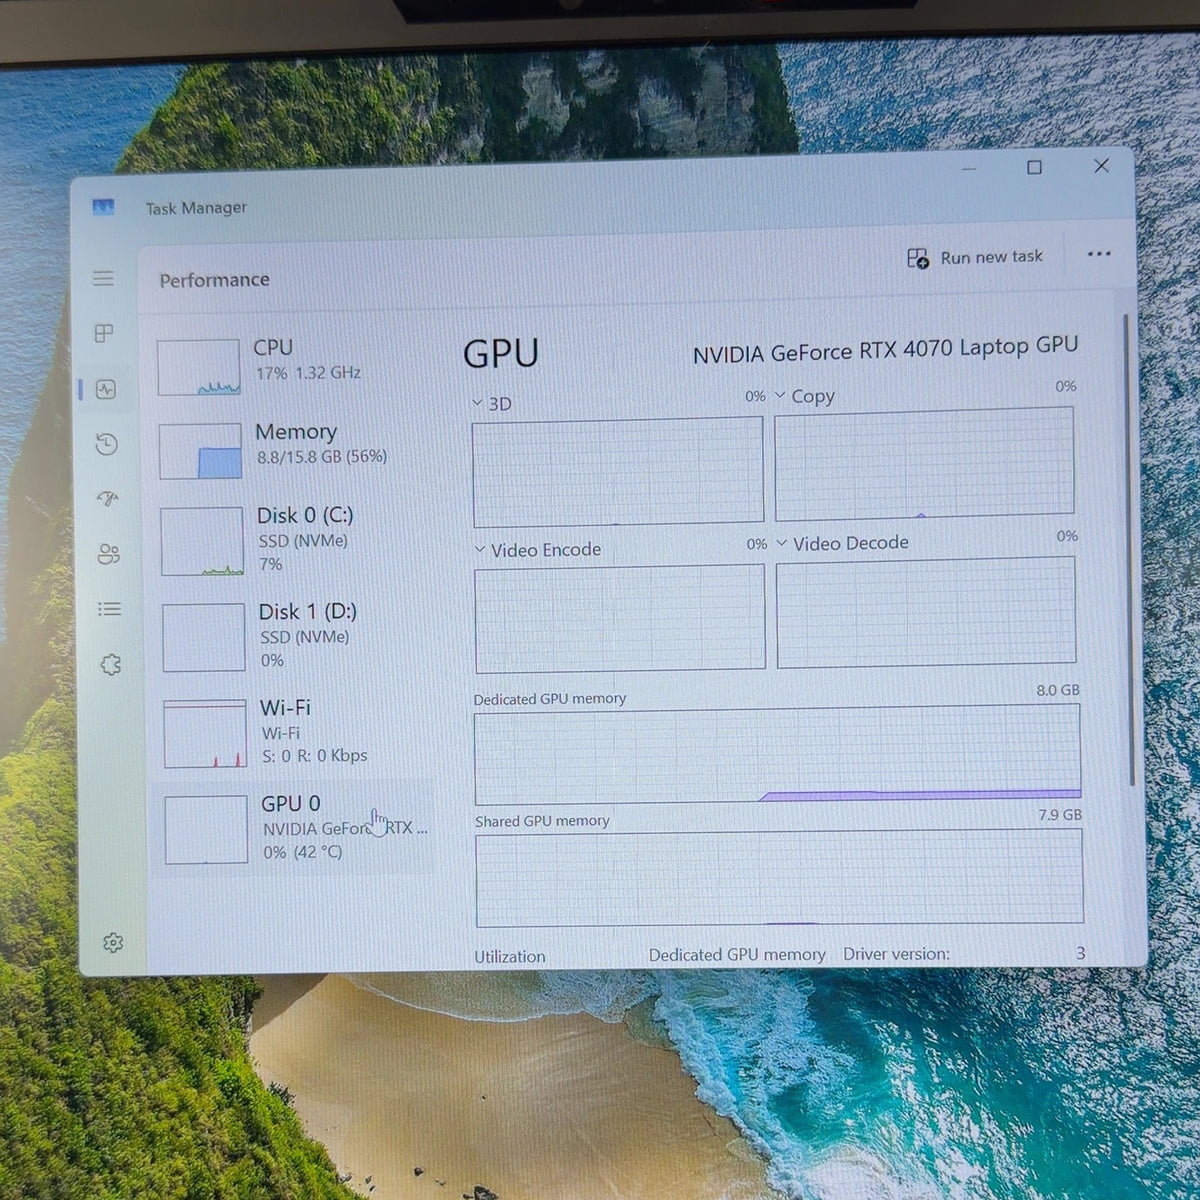Viewport: 1200px width, 1200px height.
Task: Select the Memory performance item
Action: click(x=298, y=450)
